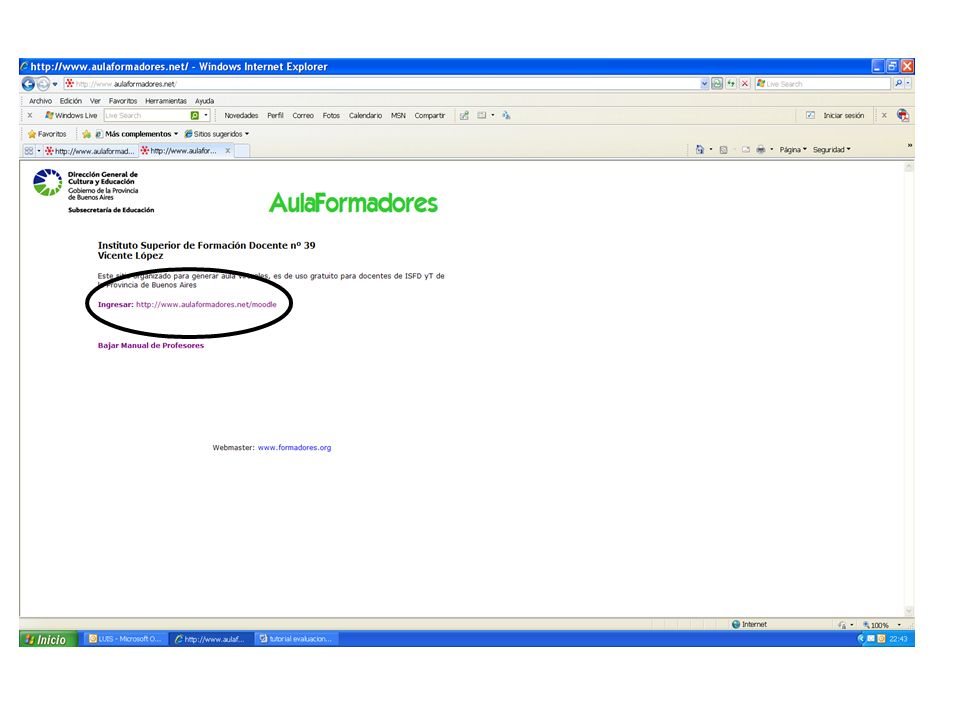
Task: Click the Adobe PDF toolbar icon
Action: coord(902,115)
